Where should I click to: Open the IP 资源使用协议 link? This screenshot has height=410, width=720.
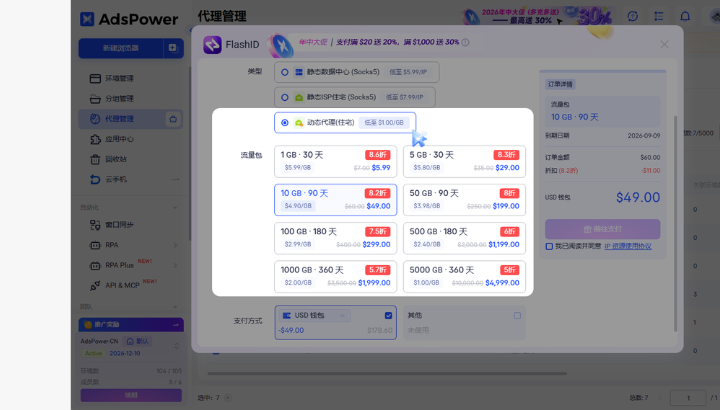coord(628,247)
